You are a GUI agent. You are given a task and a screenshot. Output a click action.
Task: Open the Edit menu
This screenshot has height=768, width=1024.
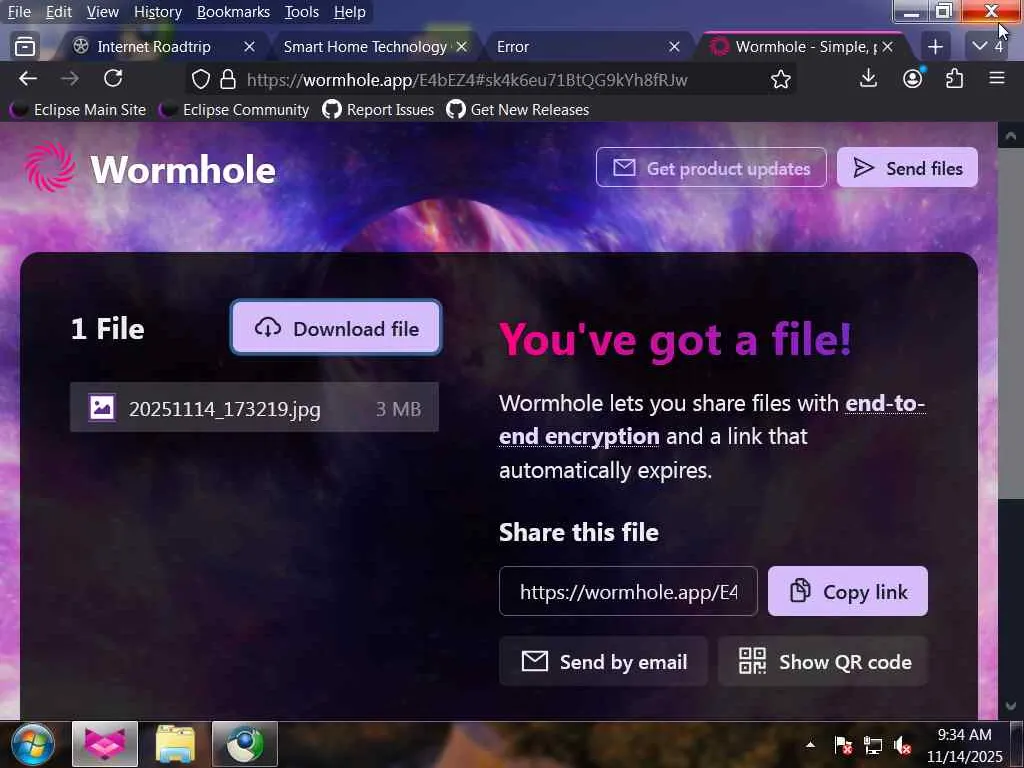coord(58,12)
